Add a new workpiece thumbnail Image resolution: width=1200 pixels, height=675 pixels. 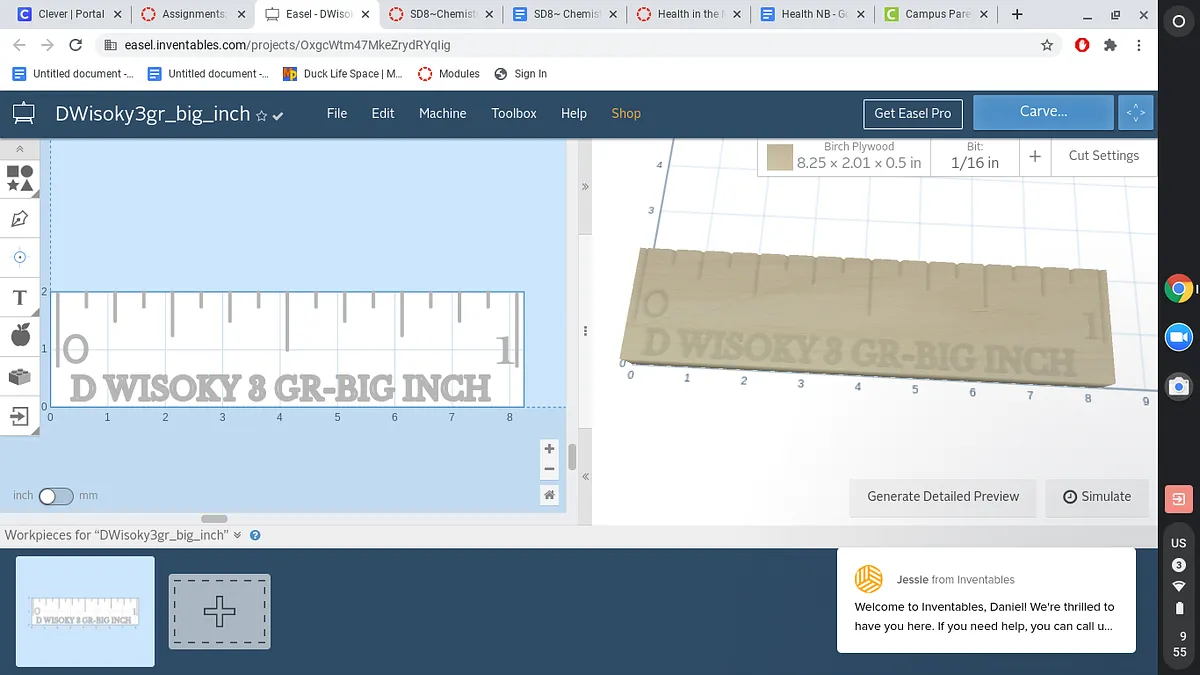click(x=219, y=611)
